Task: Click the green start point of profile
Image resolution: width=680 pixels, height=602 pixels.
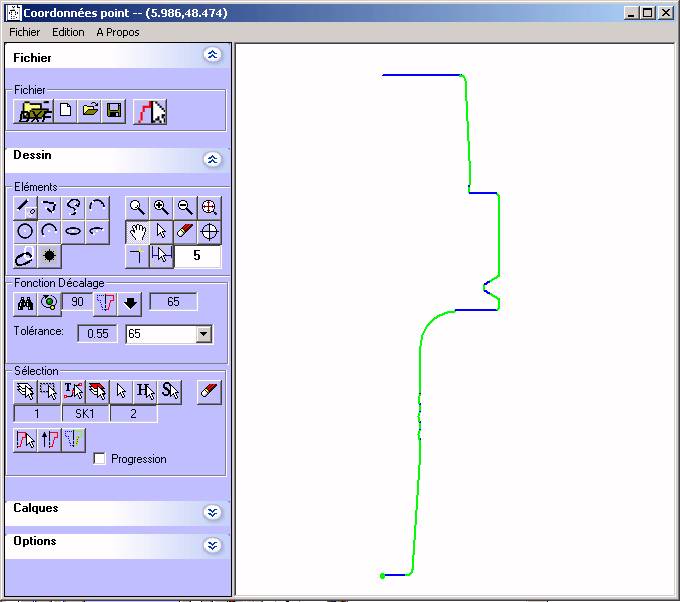Action: 382,576
